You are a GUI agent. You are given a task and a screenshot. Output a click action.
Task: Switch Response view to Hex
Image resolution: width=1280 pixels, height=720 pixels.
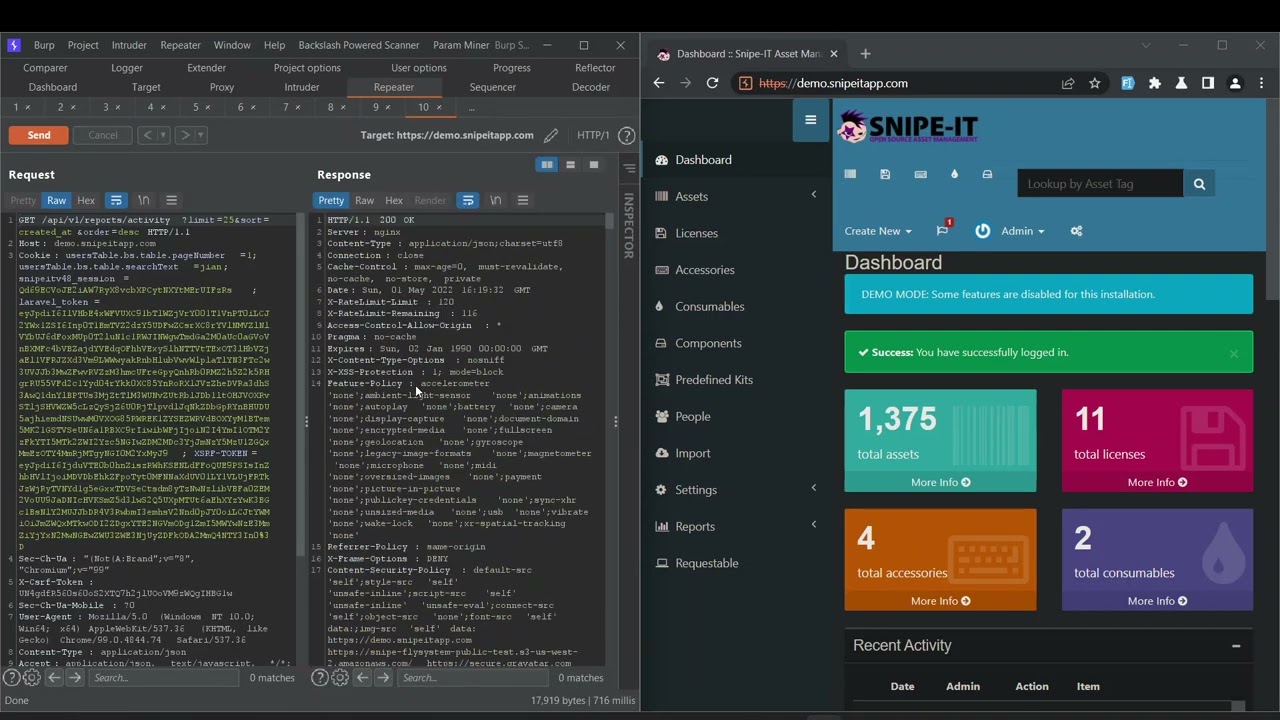coord(394,200)
